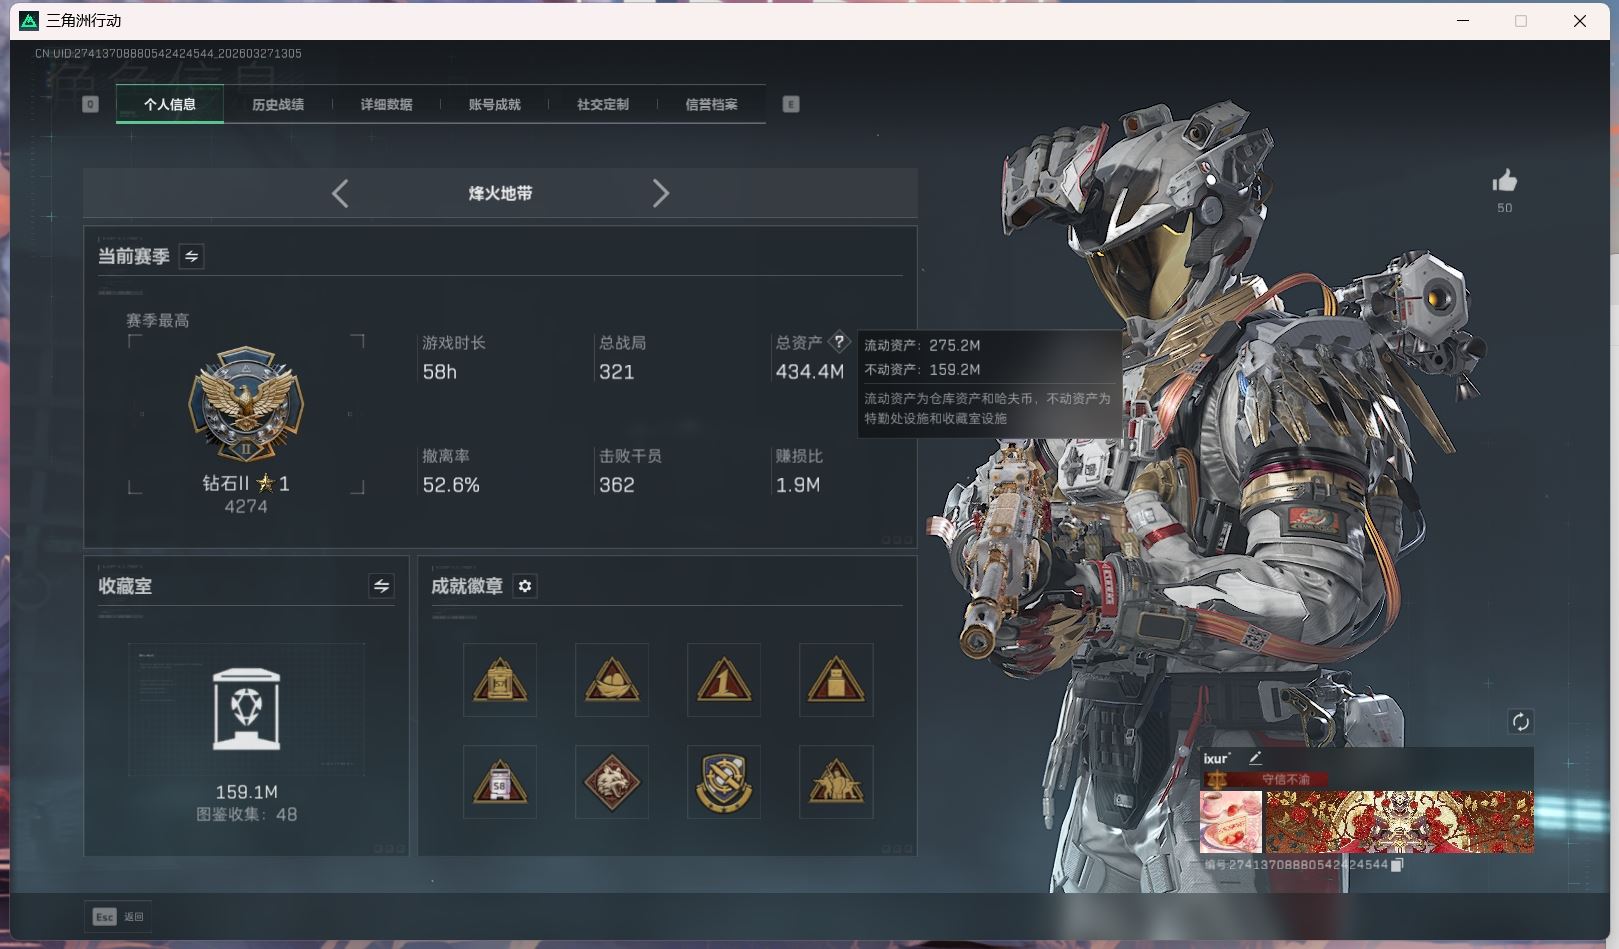Viewport: 1619px width, 949px height.
Task: Click the question mark beside 总资产
Action: click(839, 342)
